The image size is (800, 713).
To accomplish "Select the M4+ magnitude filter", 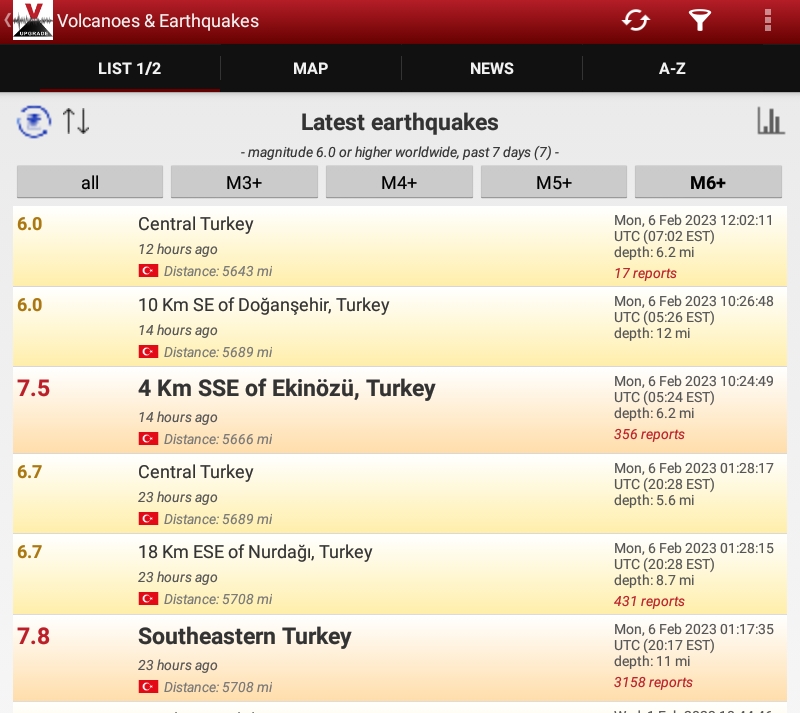I will coord(399,183).
